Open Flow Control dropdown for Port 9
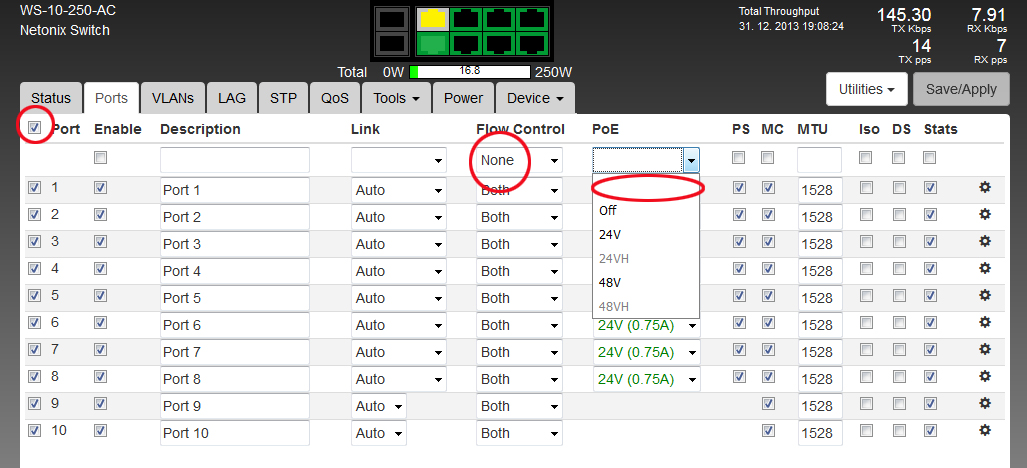The image size is (1027, 468). click(x=519, y=406)
